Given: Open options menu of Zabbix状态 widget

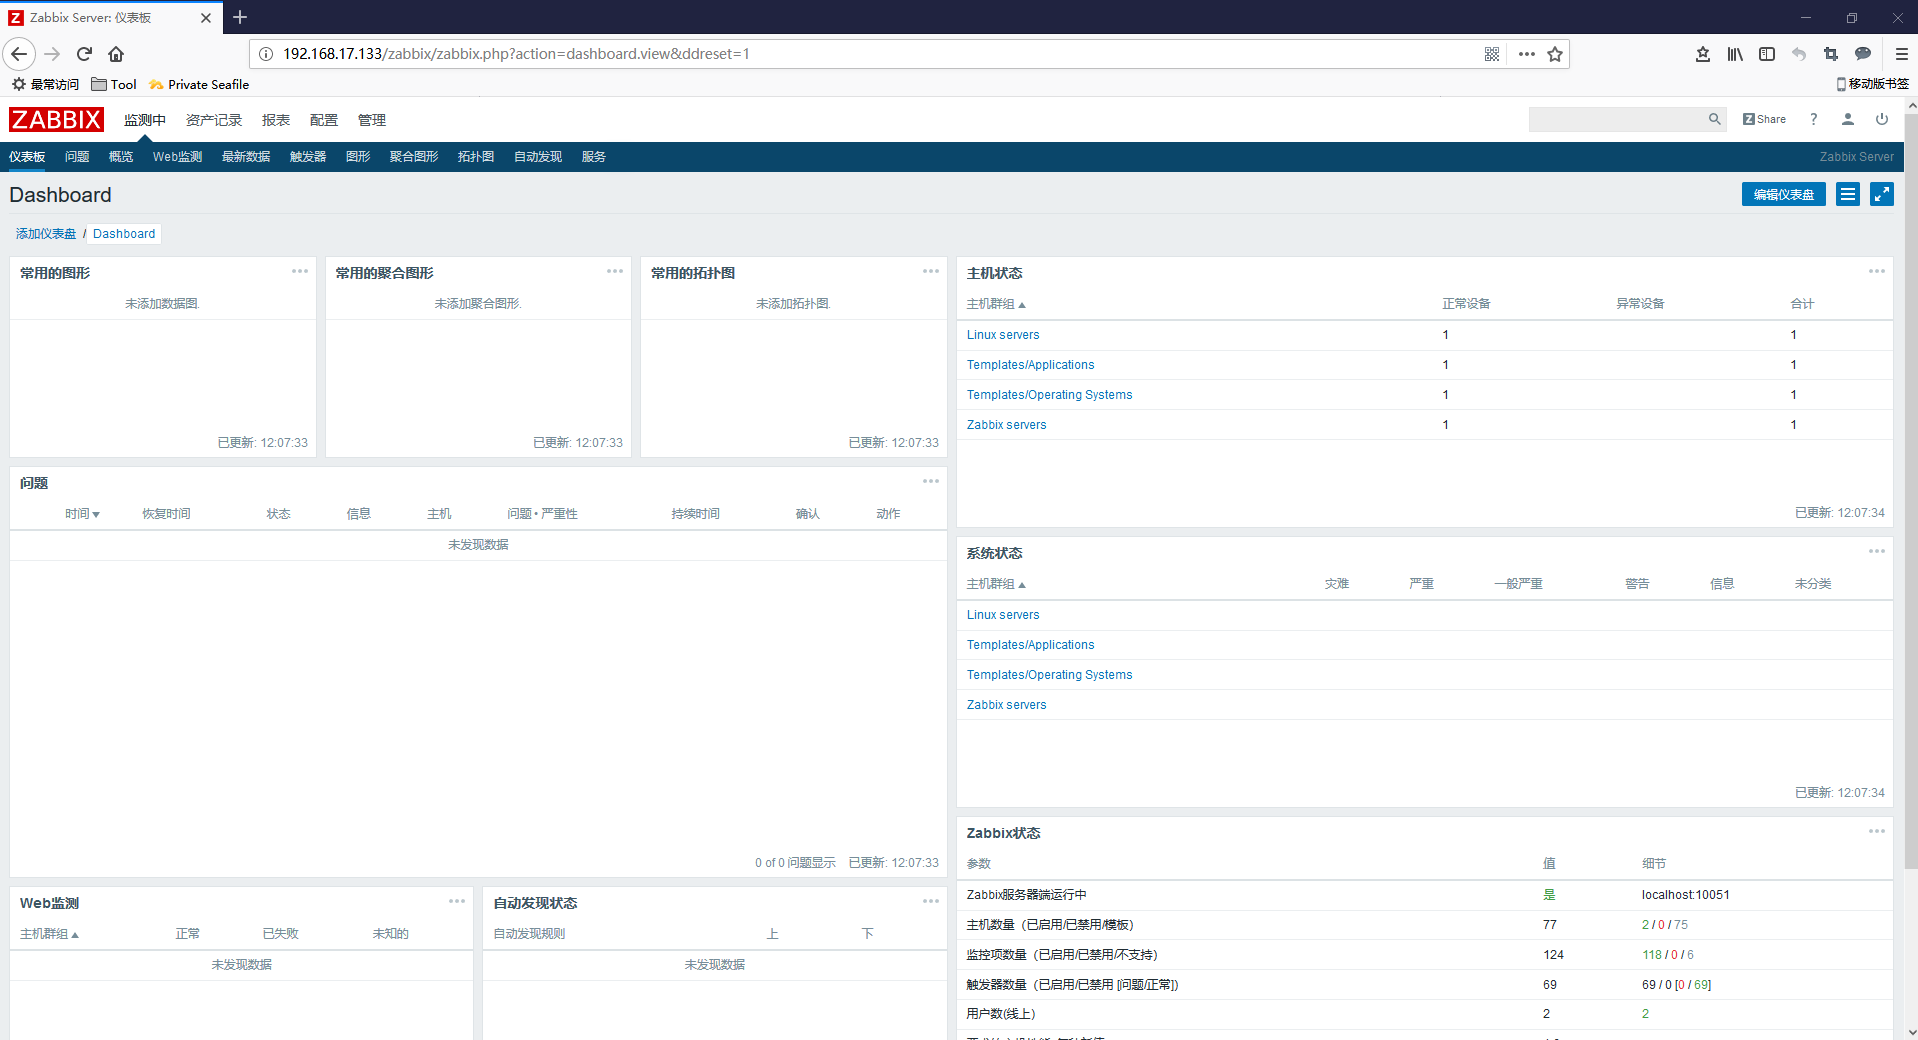Looking at the screenshot, I should pos(1877,831).
